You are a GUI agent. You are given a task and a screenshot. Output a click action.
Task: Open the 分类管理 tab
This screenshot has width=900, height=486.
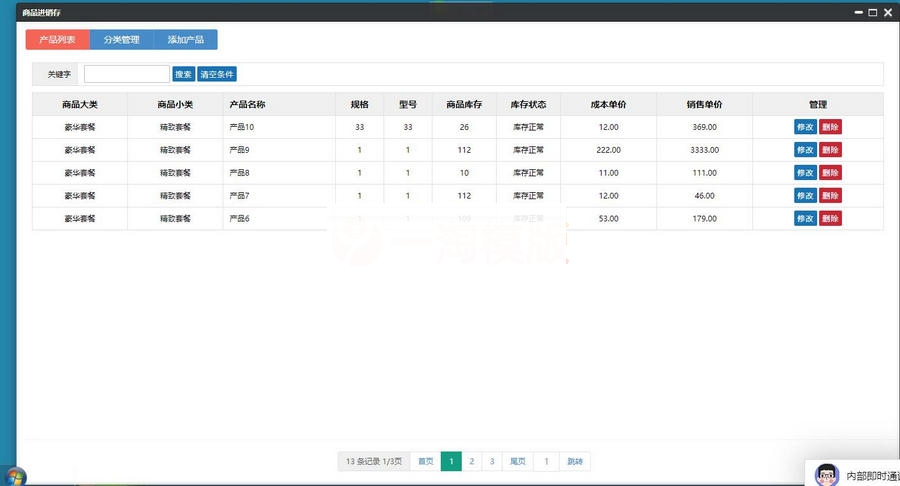[121, 40]
